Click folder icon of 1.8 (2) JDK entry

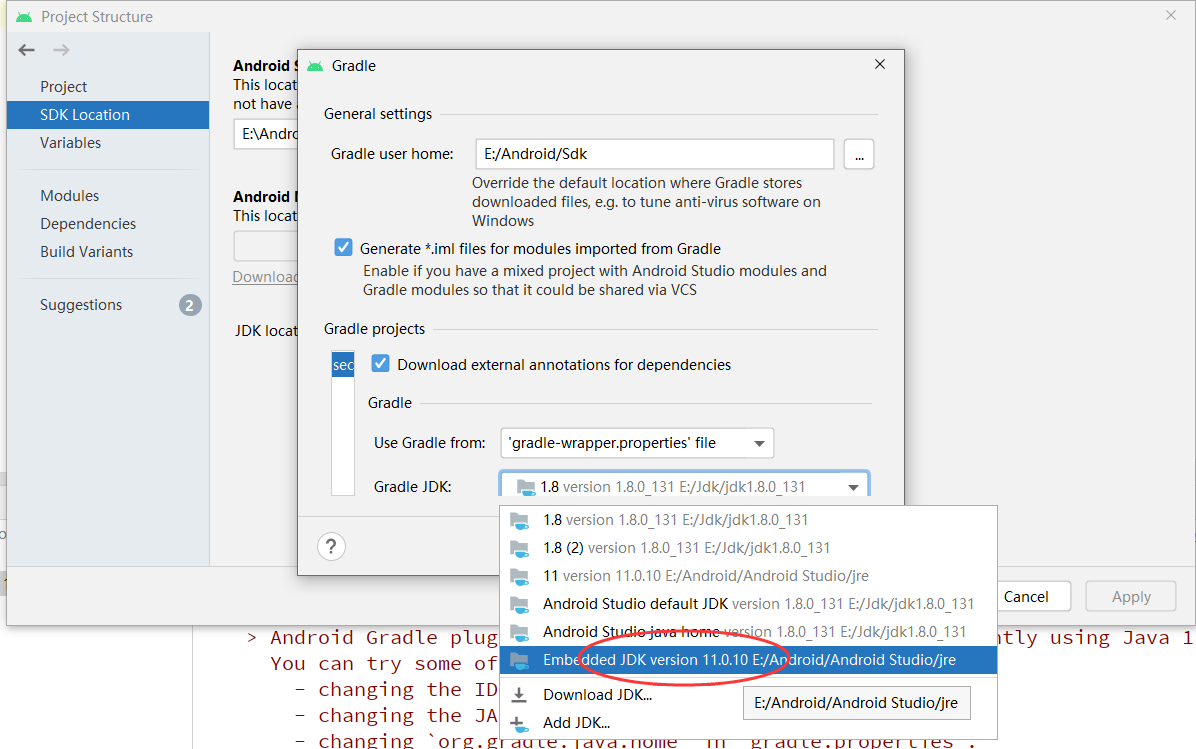click(x=519, y=548)
